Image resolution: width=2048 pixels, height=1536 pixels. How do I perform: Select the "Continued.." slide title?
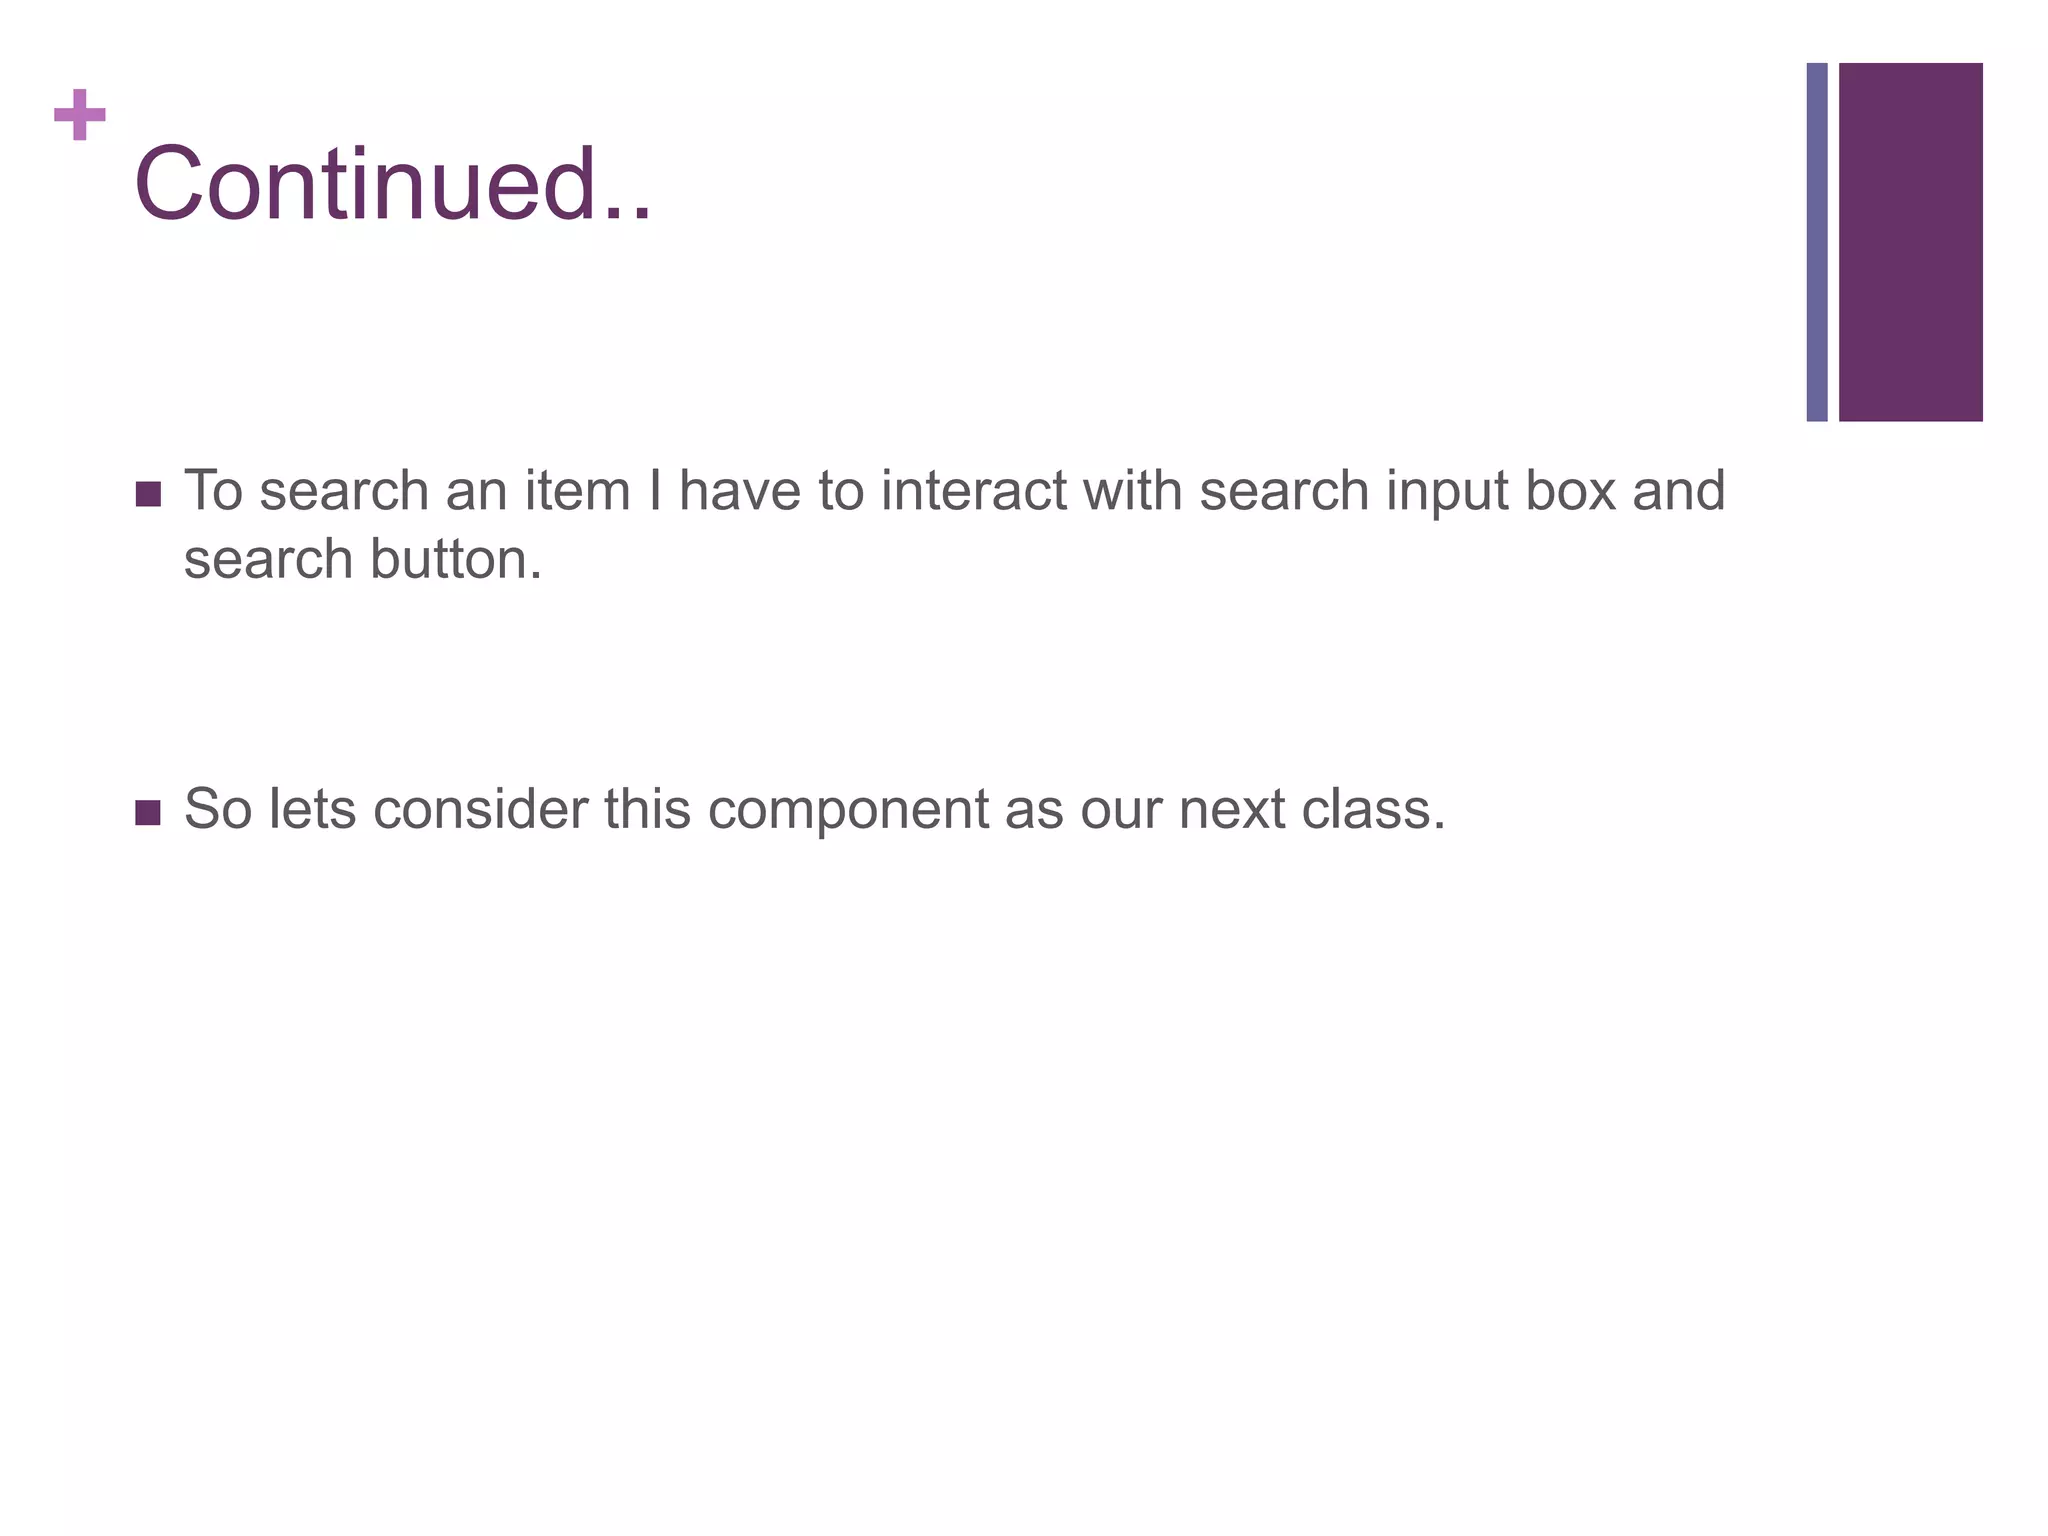392,184
